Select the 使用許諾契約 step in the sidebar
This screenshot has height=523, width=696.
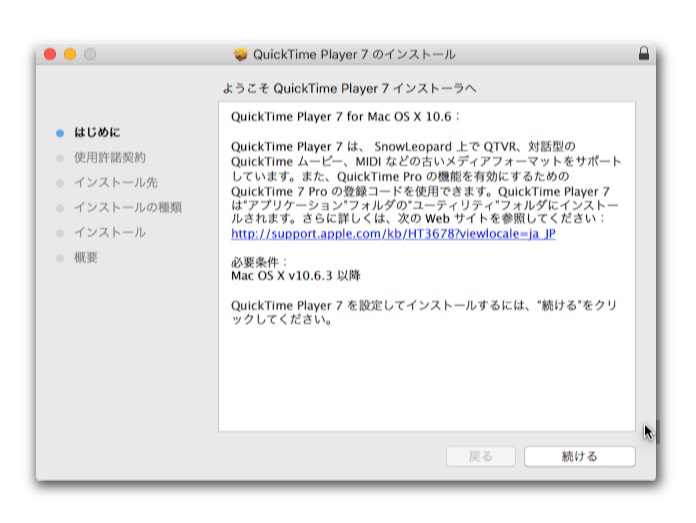point(109,157)
